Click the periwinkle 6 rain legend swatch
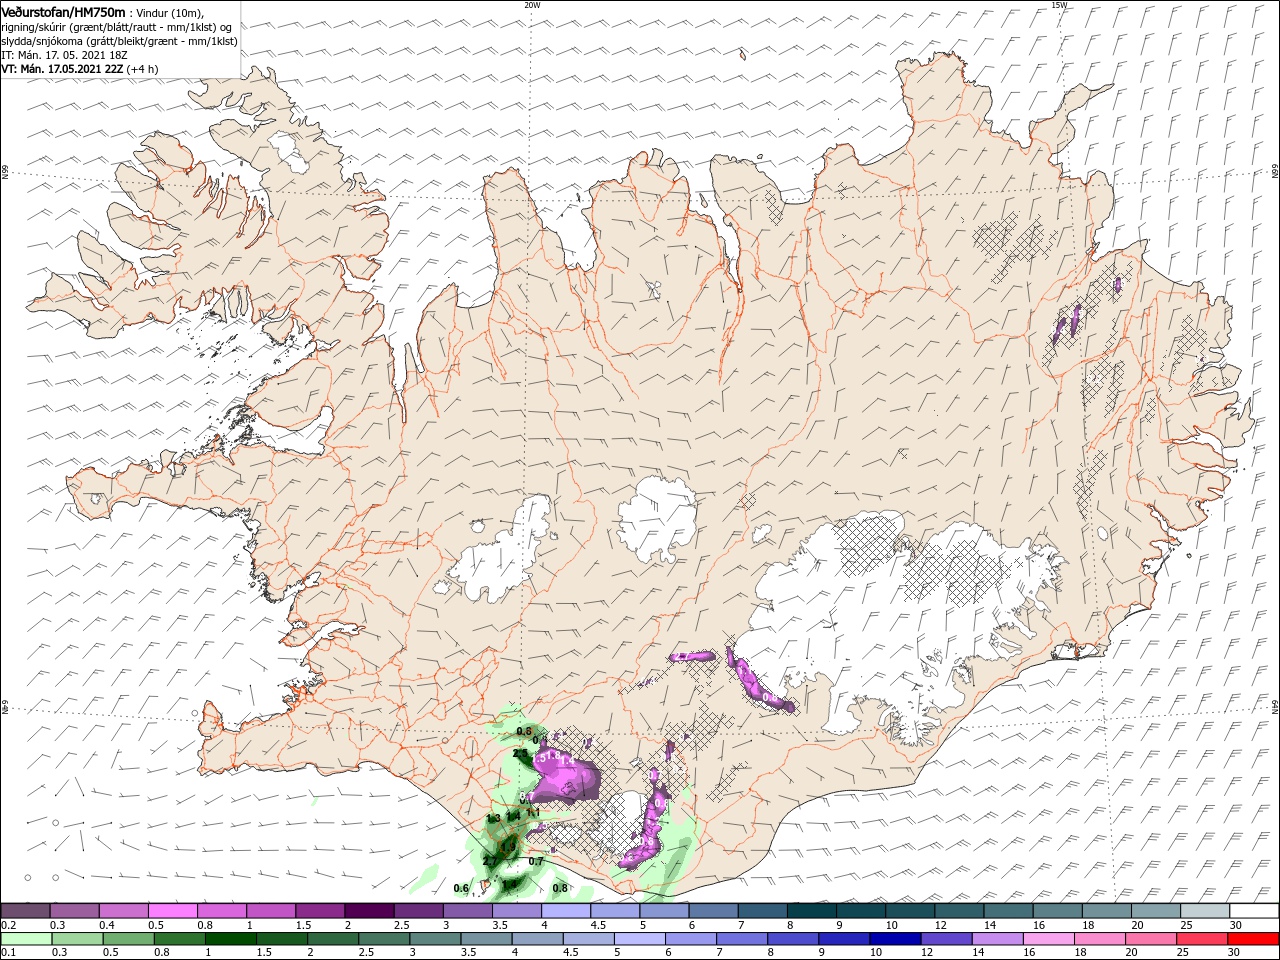This screenshot has height=960, width=1280. pyautogui.click(x=691, y=939)
